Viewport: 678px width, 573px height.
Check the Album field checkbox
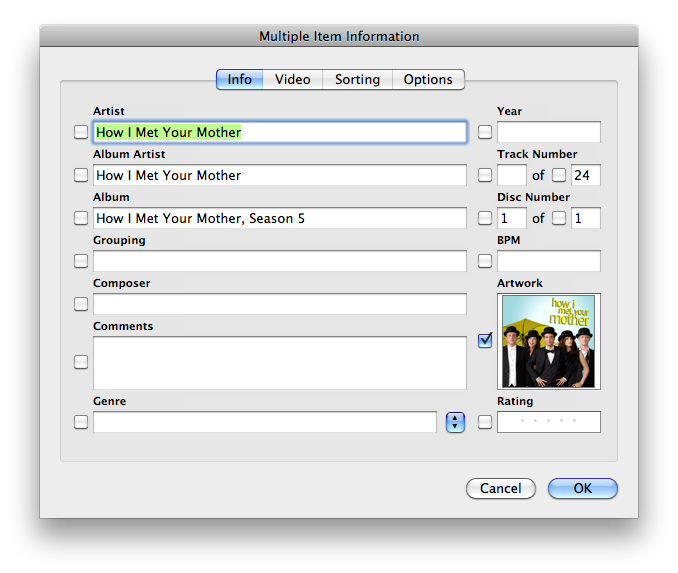(x=81, y=218)
